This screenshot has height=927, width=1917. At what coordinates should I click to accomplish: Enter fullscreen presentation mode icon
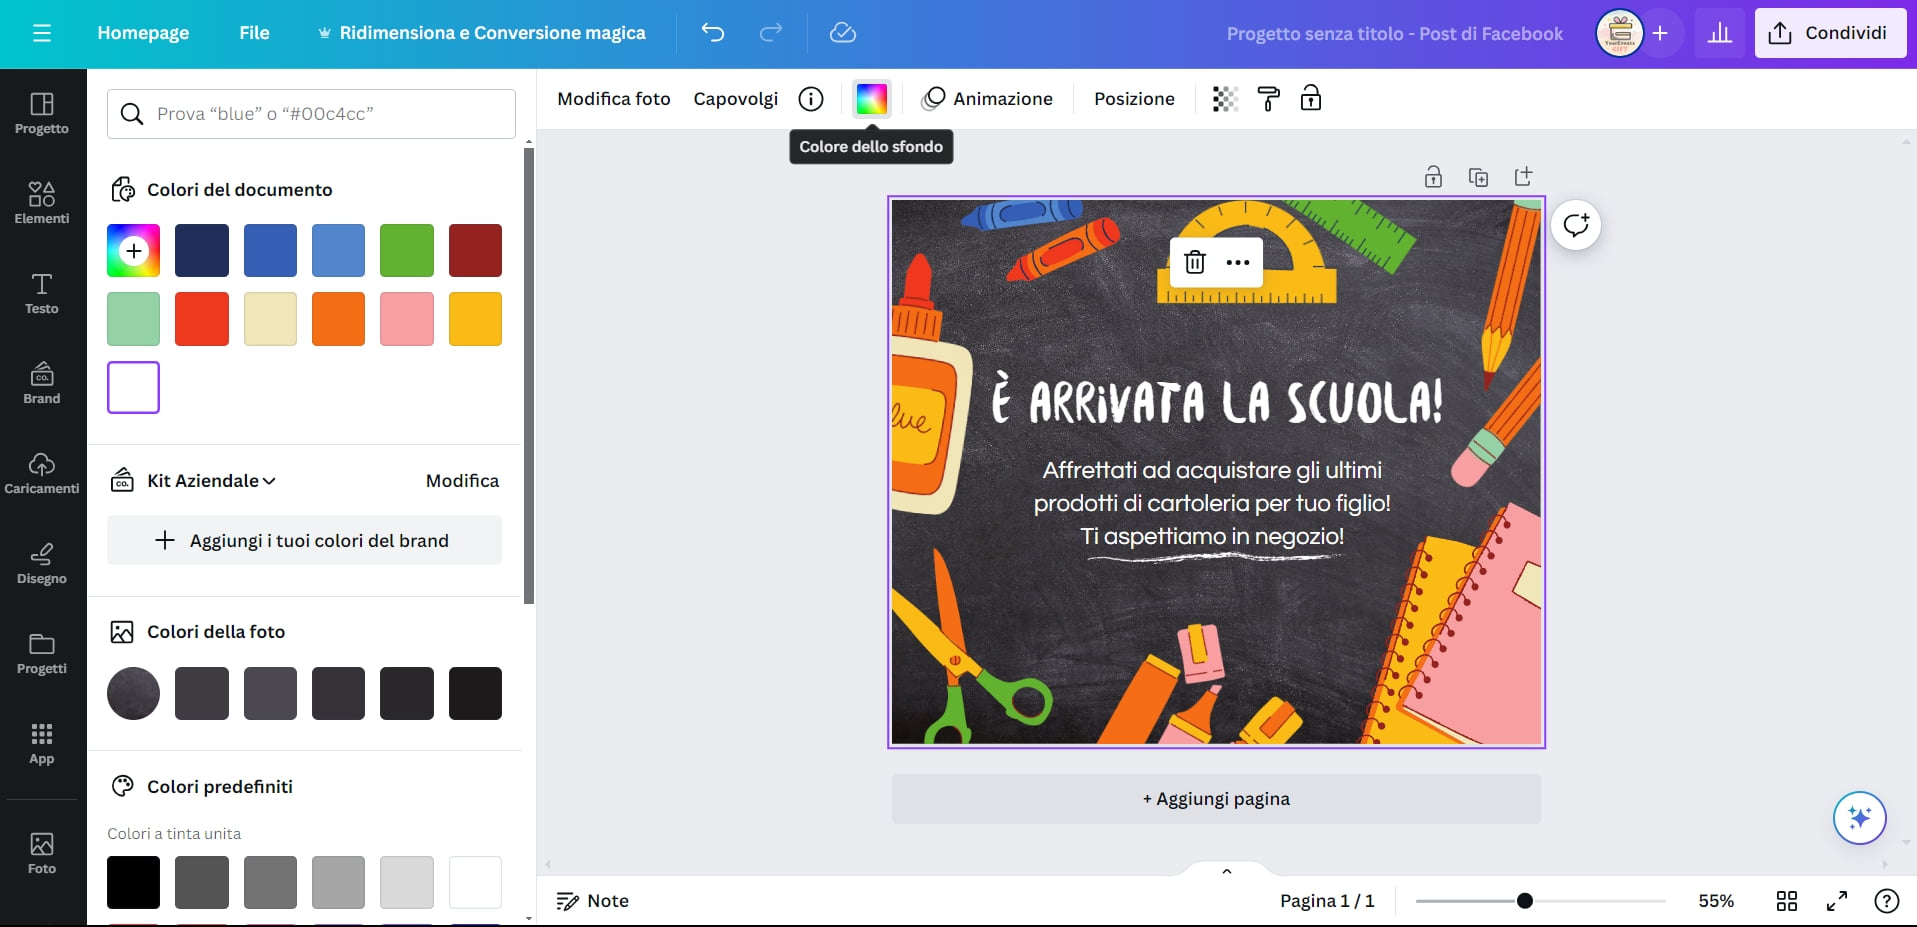coord(1837,901)
